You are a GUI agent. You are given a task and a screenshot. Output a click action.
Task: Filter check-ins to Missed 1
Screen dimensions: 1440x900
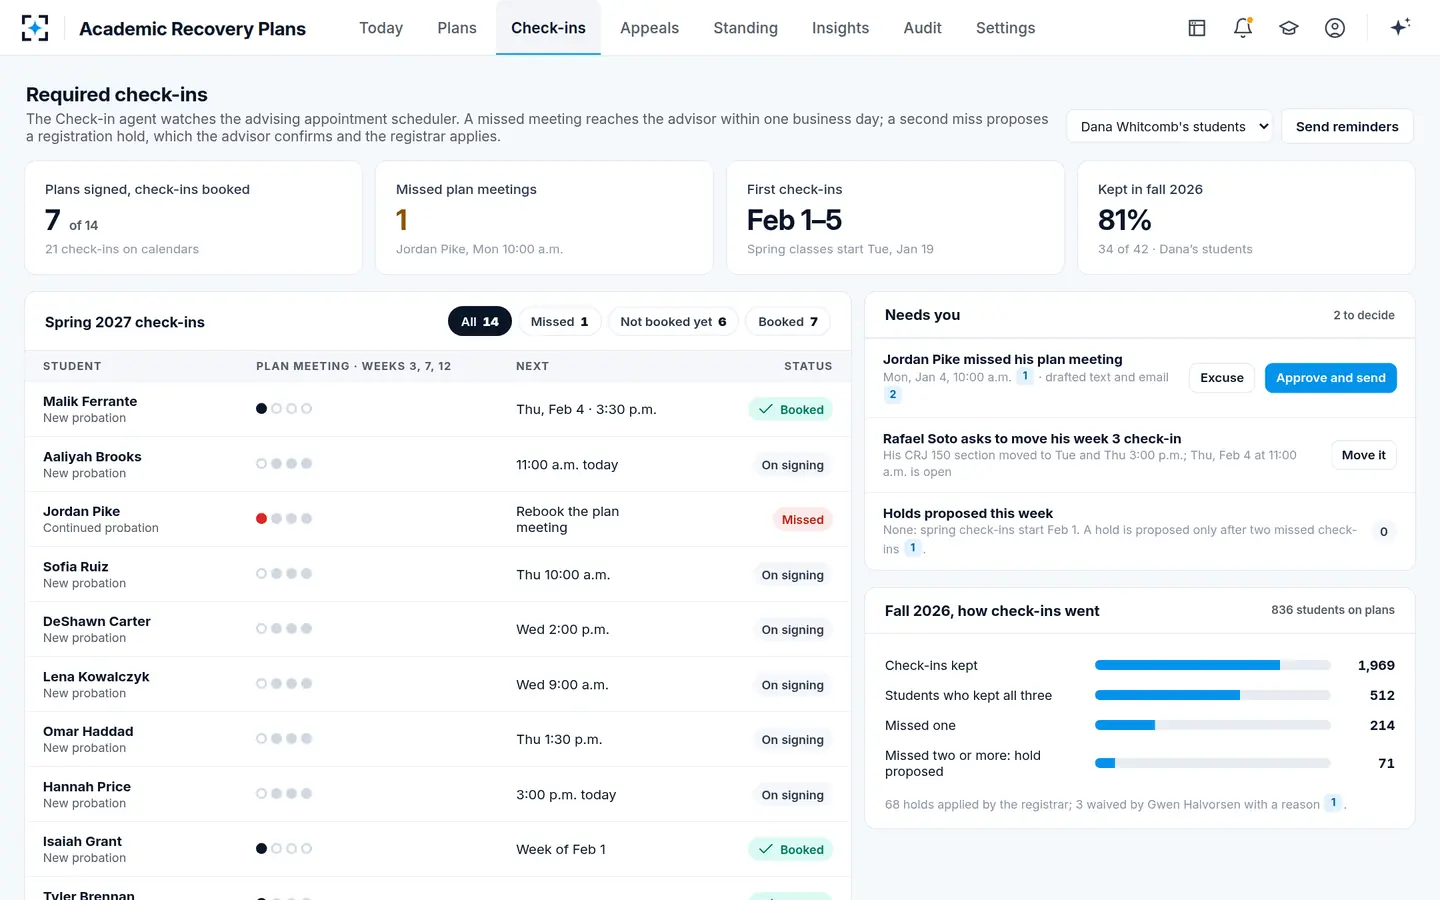559,322
